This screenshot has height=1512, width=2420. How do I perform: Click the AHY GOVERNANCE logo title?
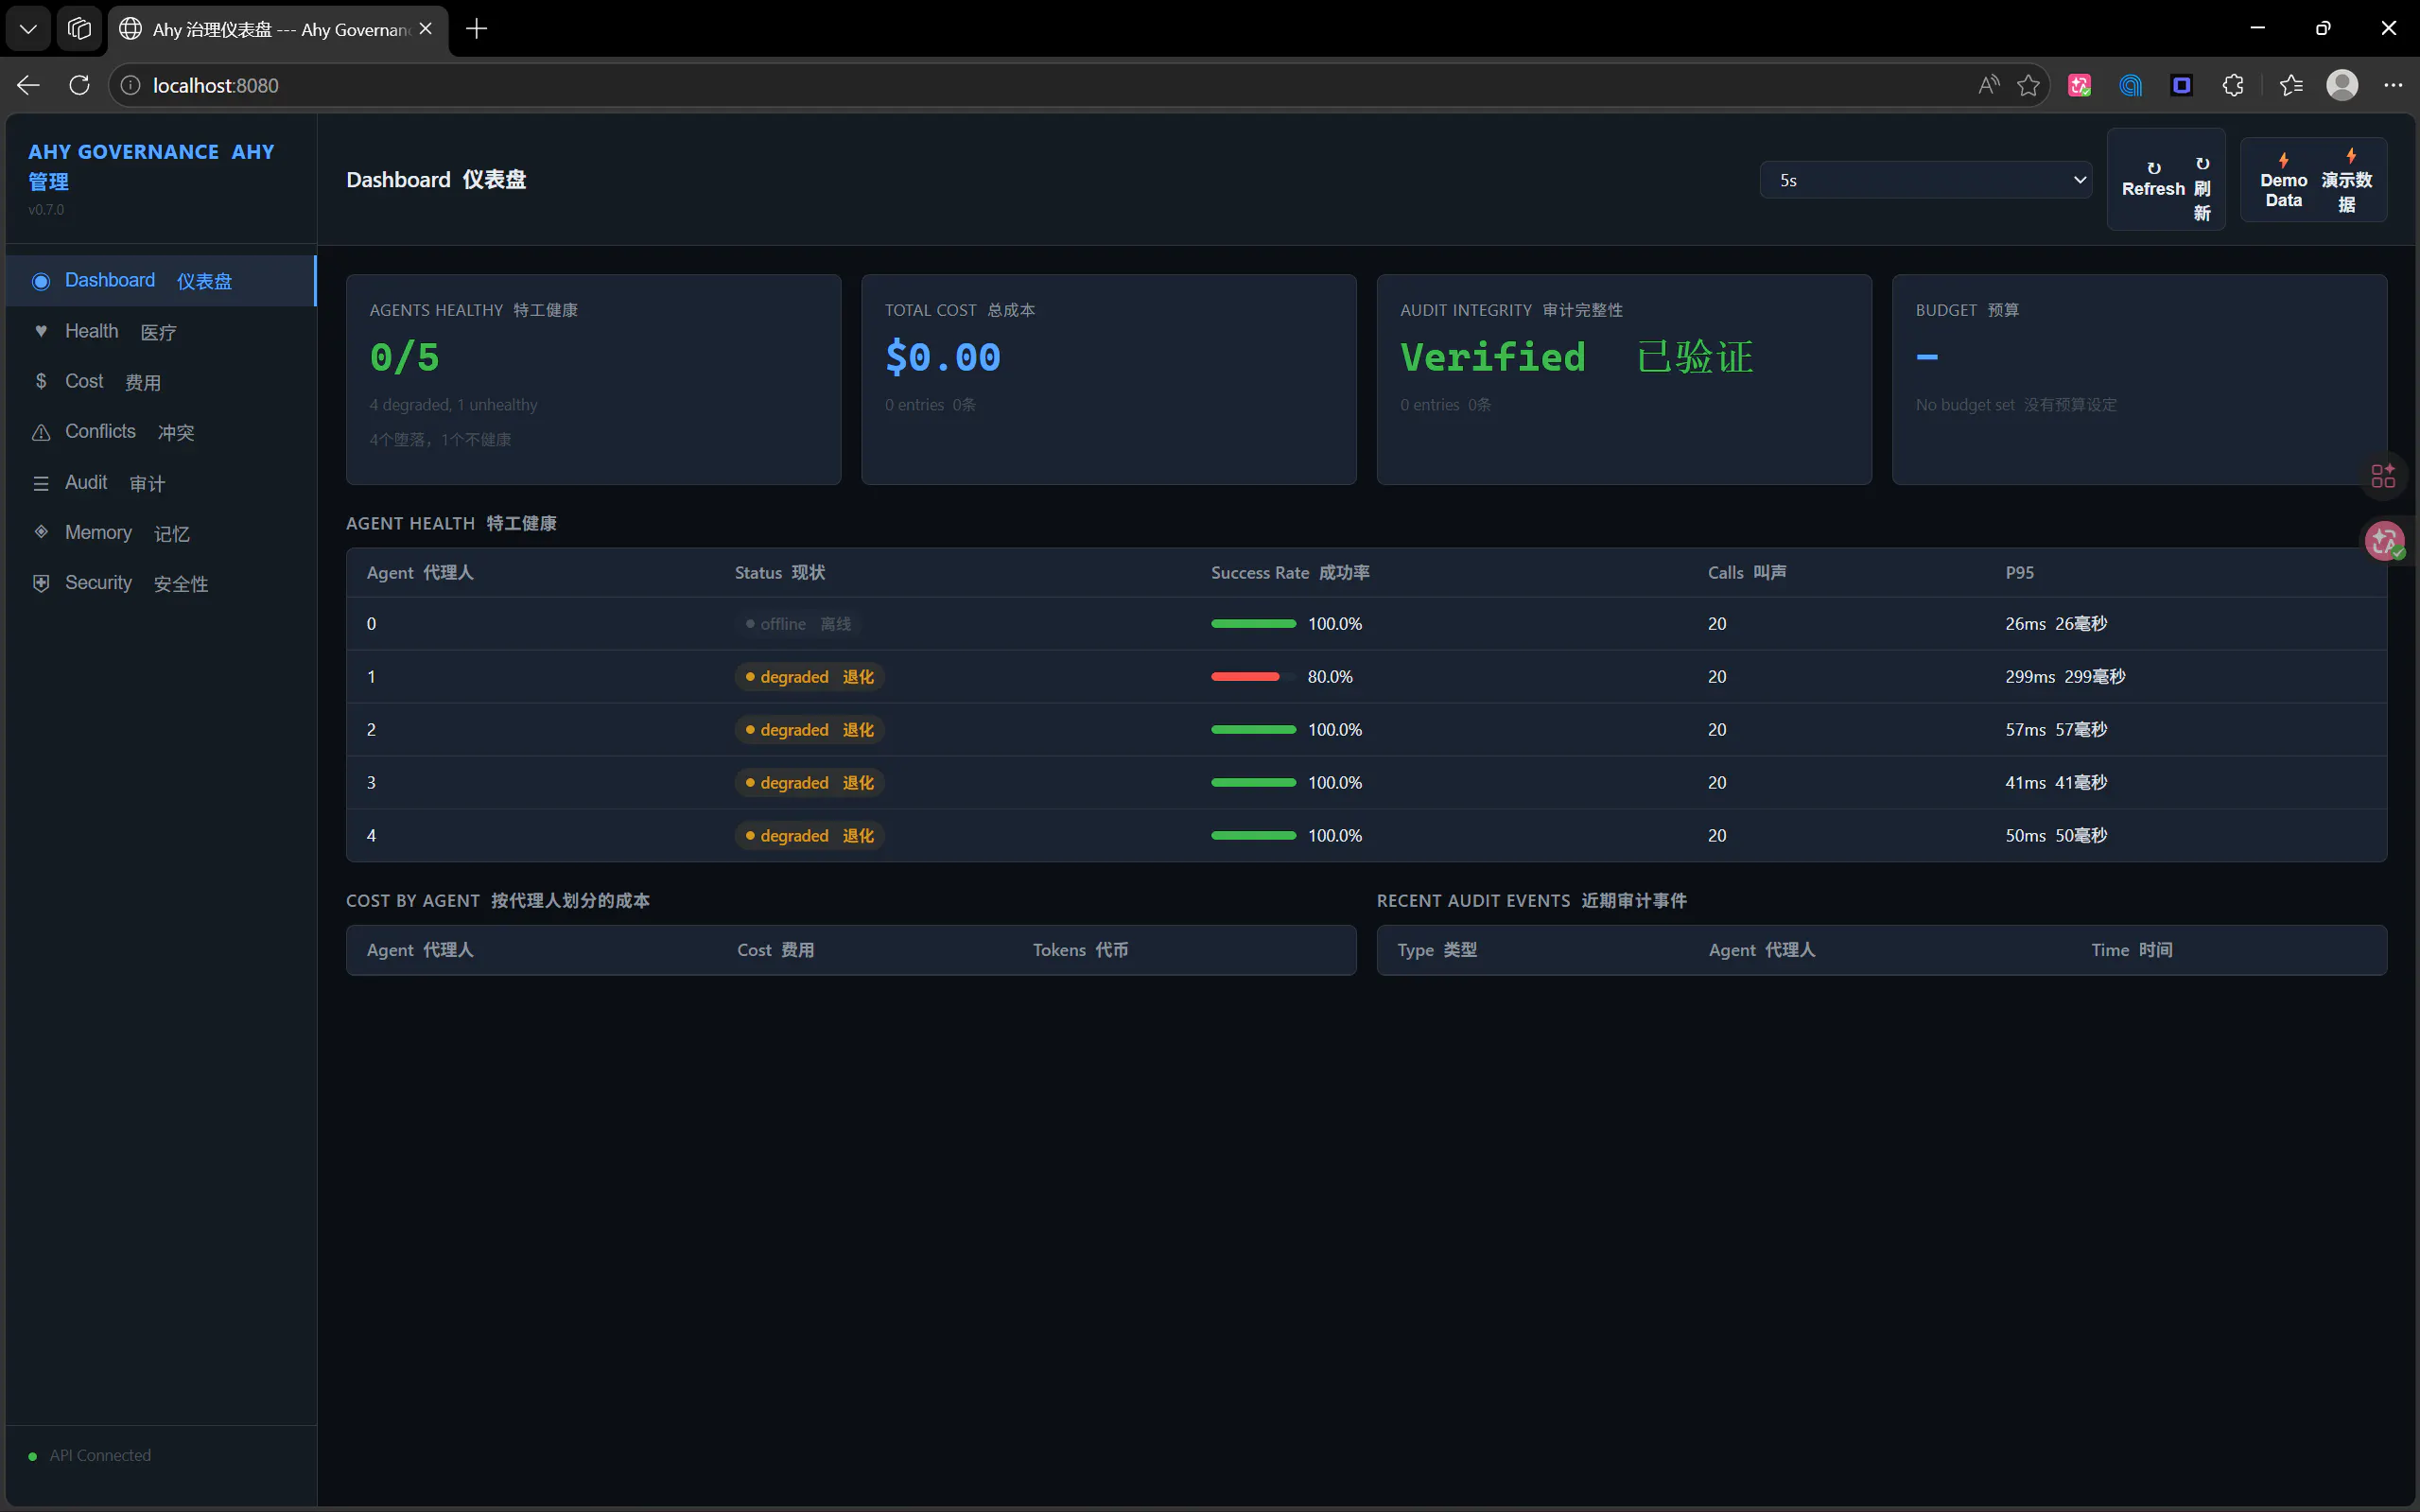151,166
